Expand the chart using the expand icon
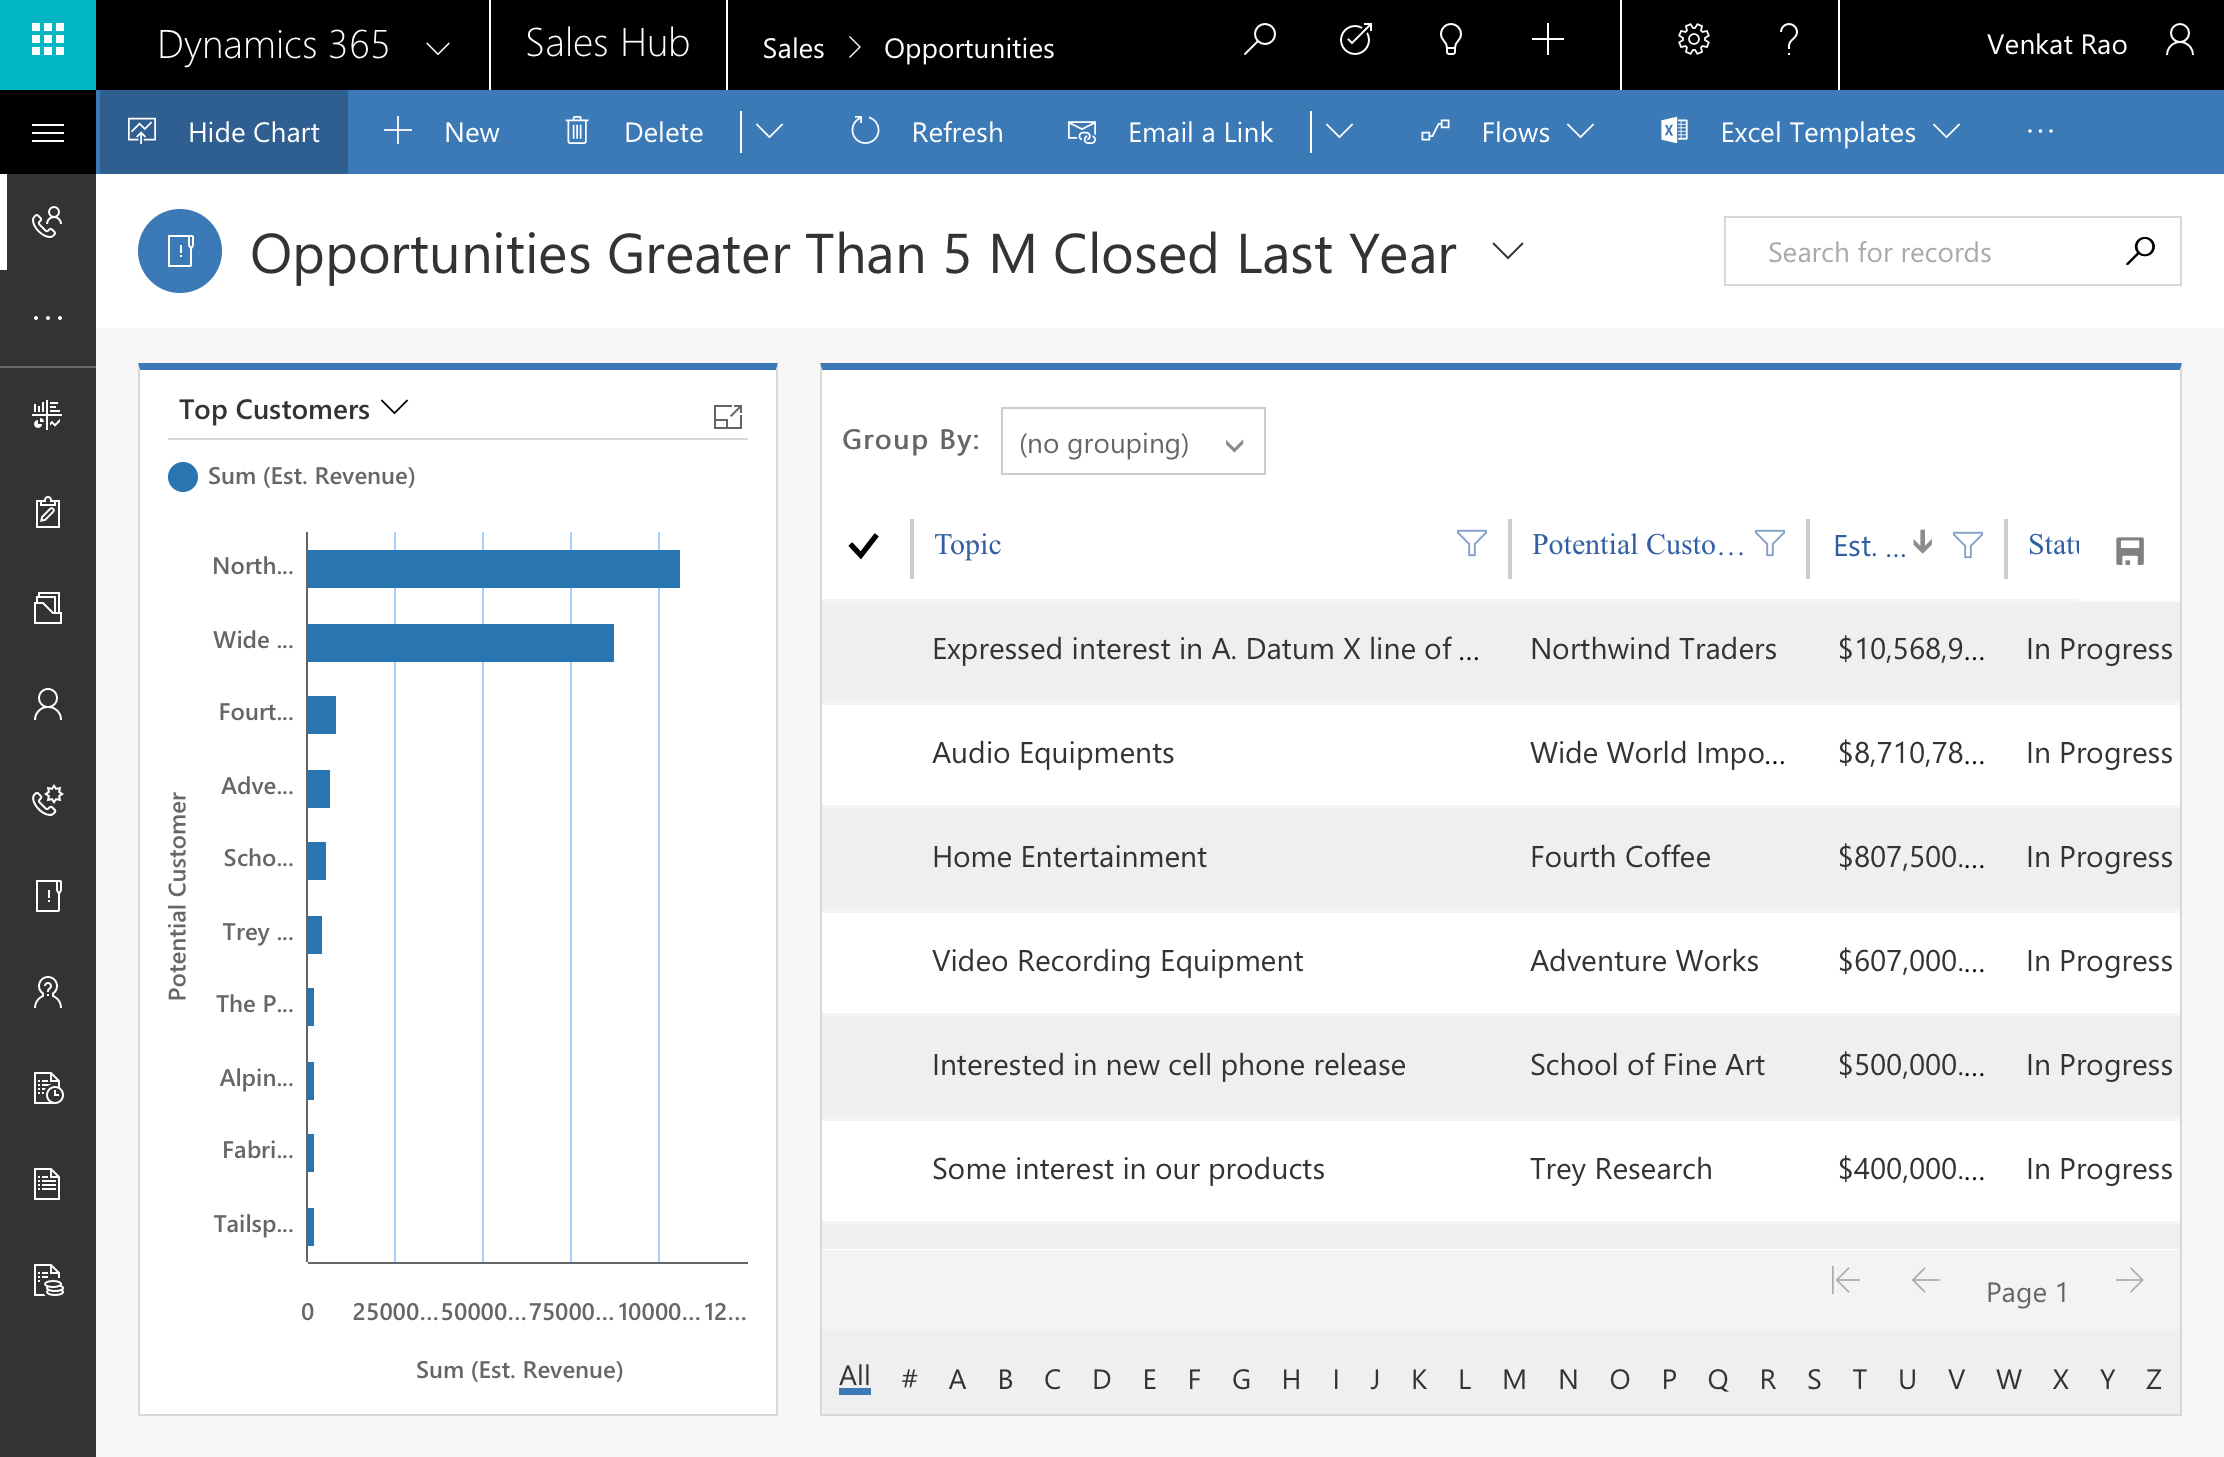 click(727, 417)
